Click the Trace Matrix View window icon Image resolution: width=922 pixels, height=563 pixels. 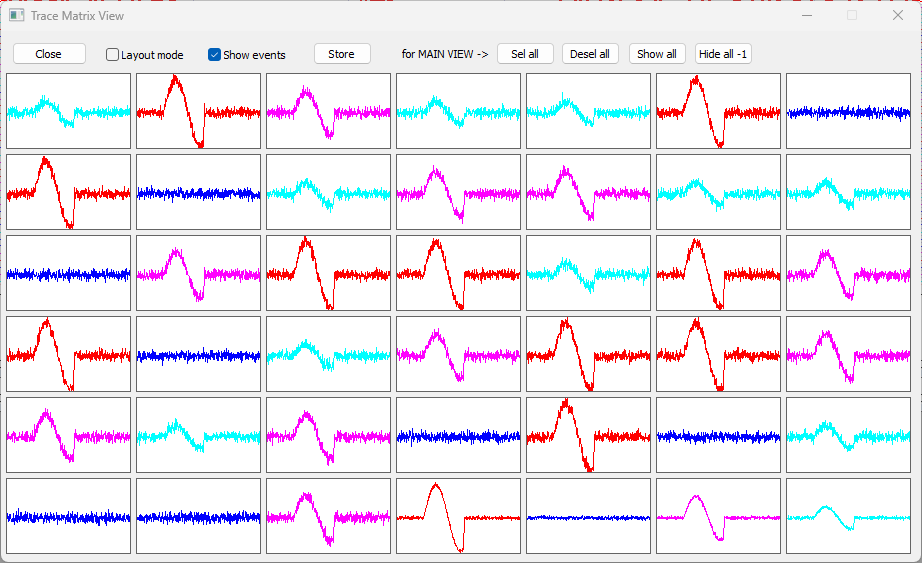tap(17, 16)
